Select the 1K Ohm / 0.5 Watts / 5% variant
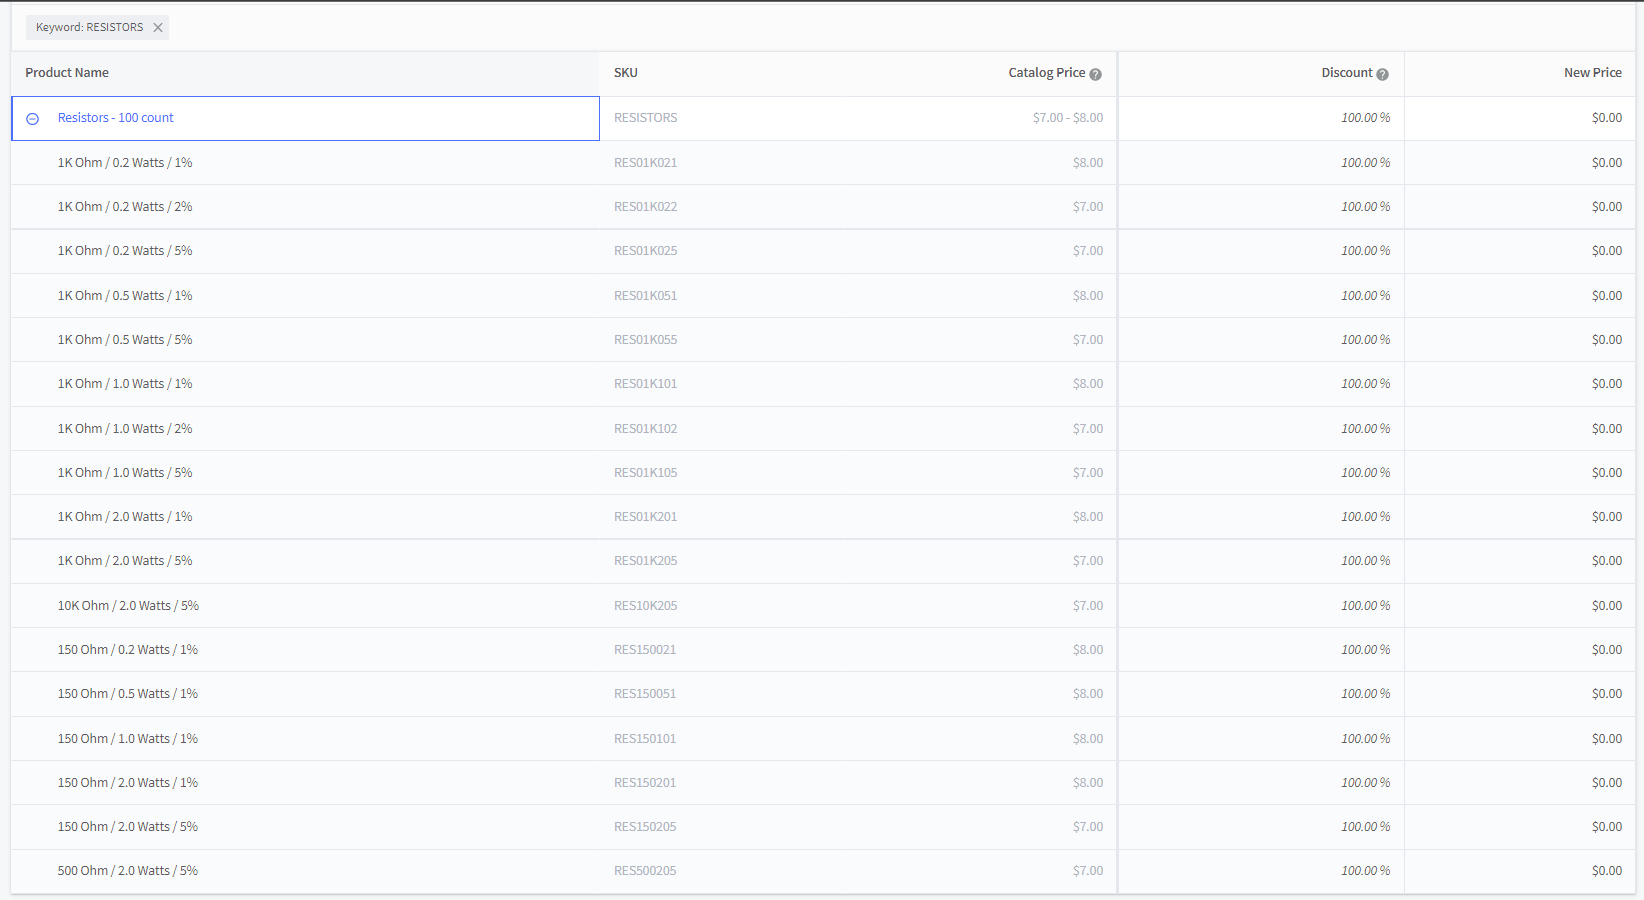 coord(125,340)
